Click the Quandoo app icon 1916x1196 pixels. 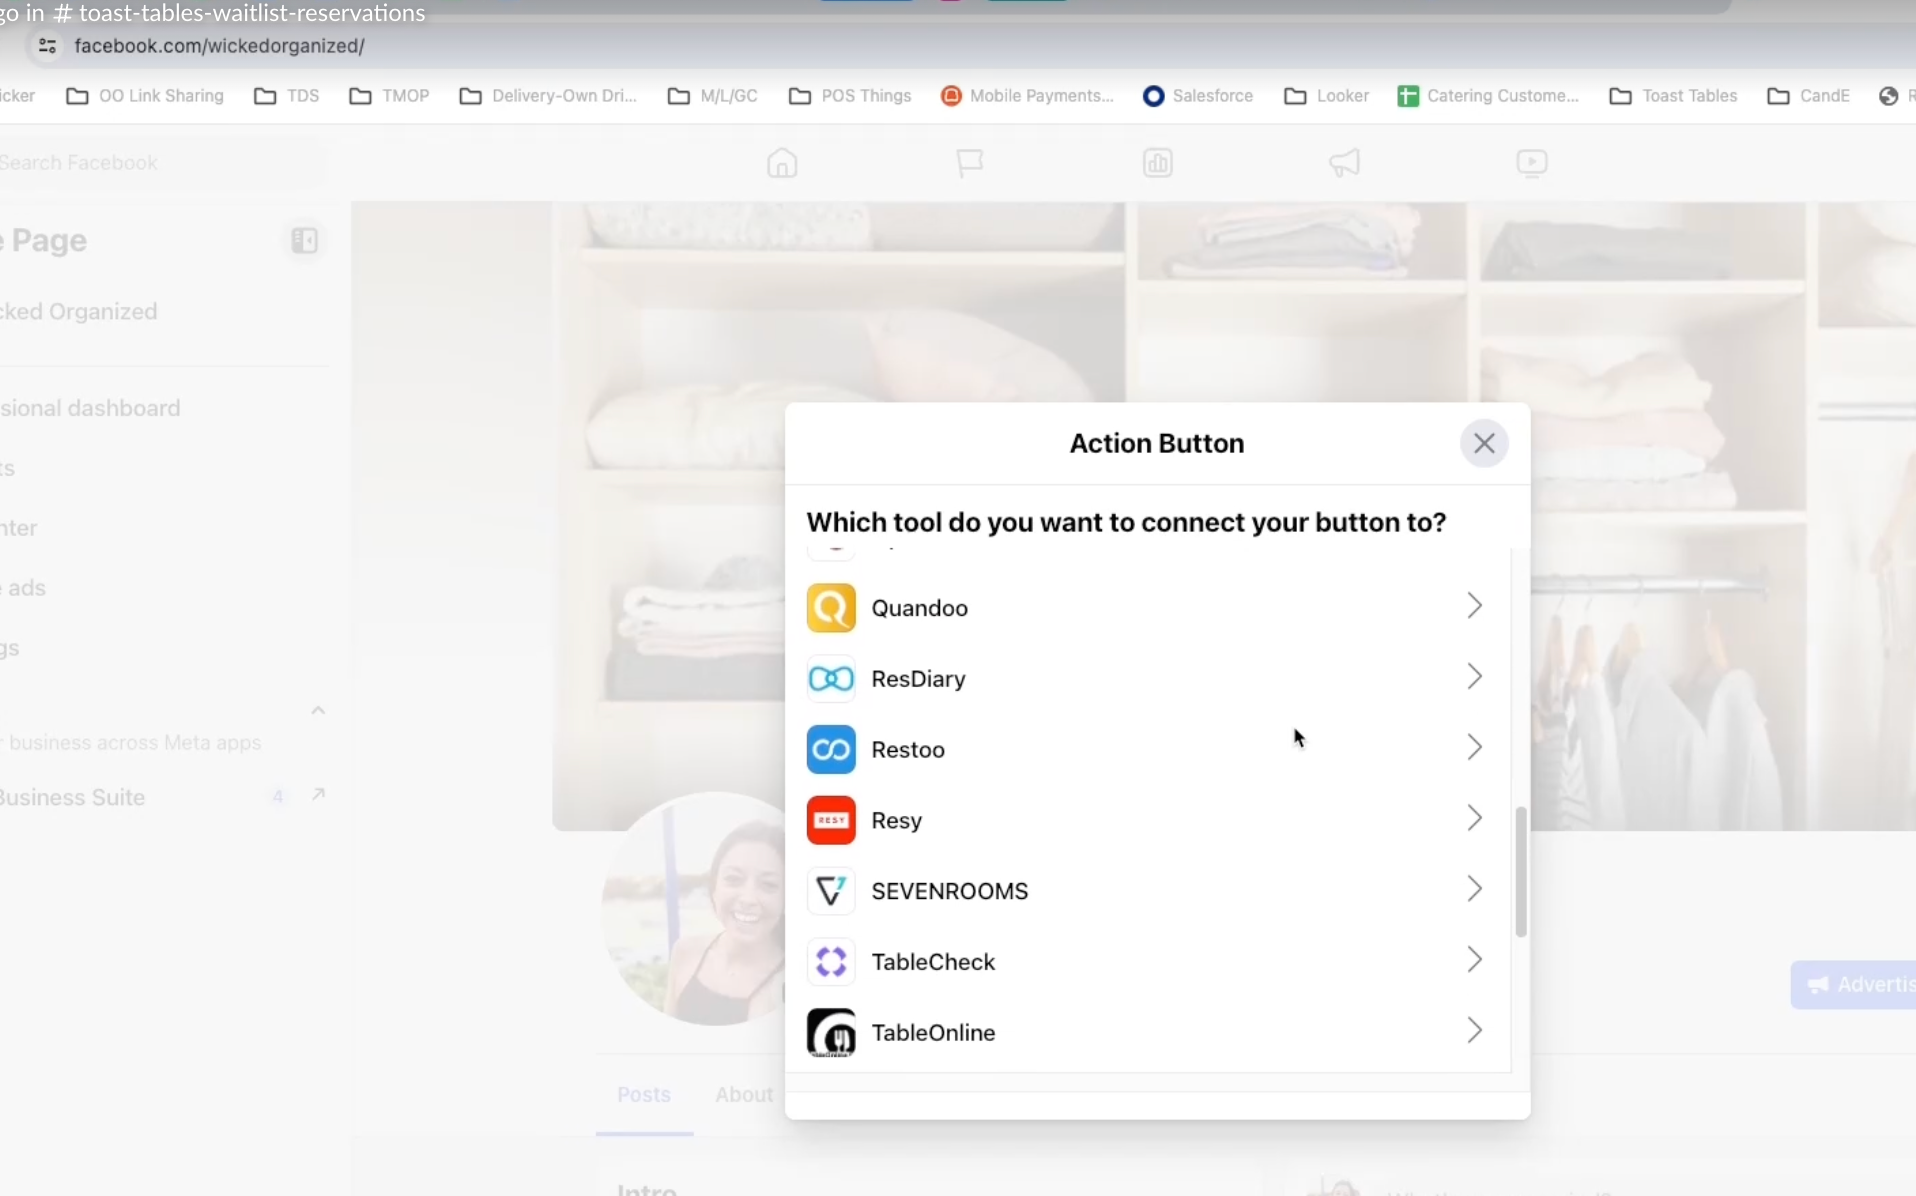point(831,608)
